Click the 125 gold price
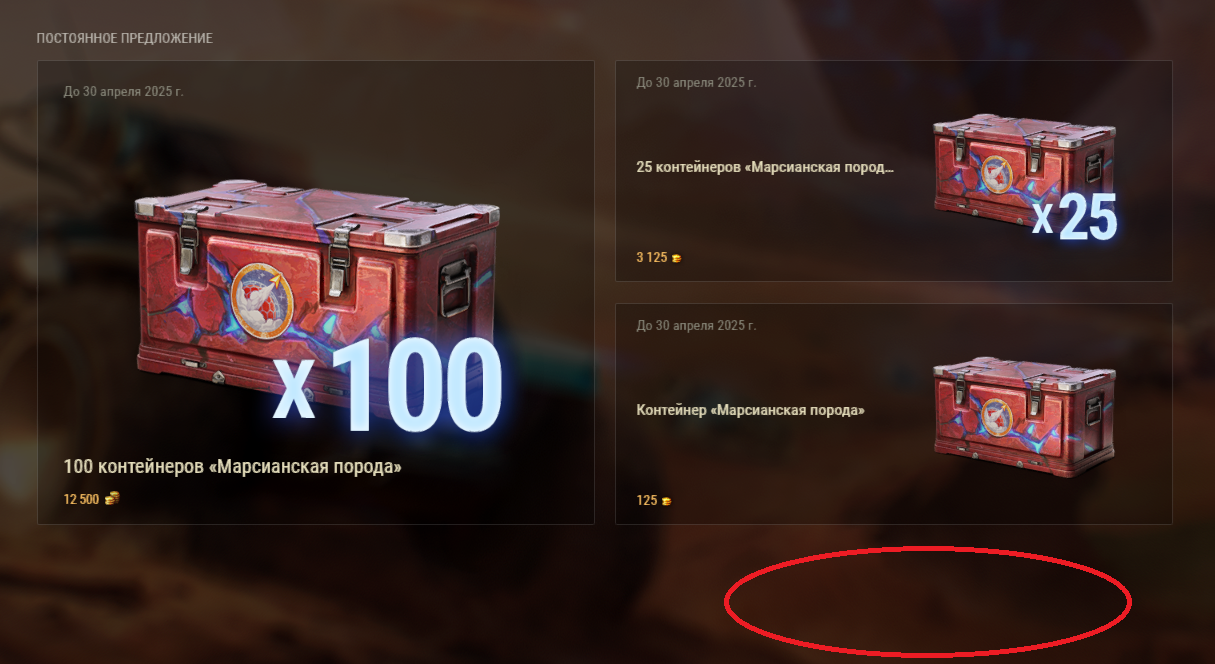The width and height of the screenshot is (1215, 664). pyautogui.click(x=646, y=500)
